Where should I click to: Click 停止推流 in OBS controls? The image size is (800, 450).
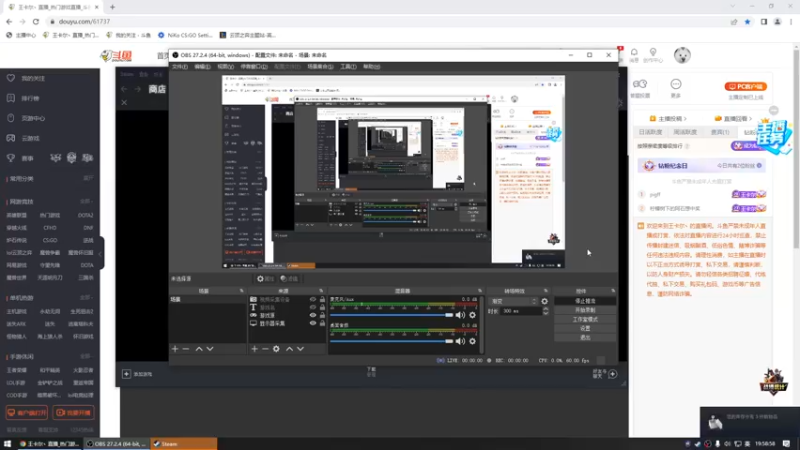(x=585, y=301)
